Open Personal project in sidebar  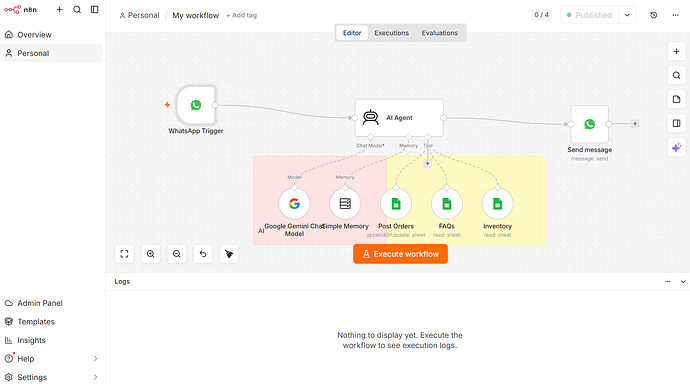click(51, 53)
